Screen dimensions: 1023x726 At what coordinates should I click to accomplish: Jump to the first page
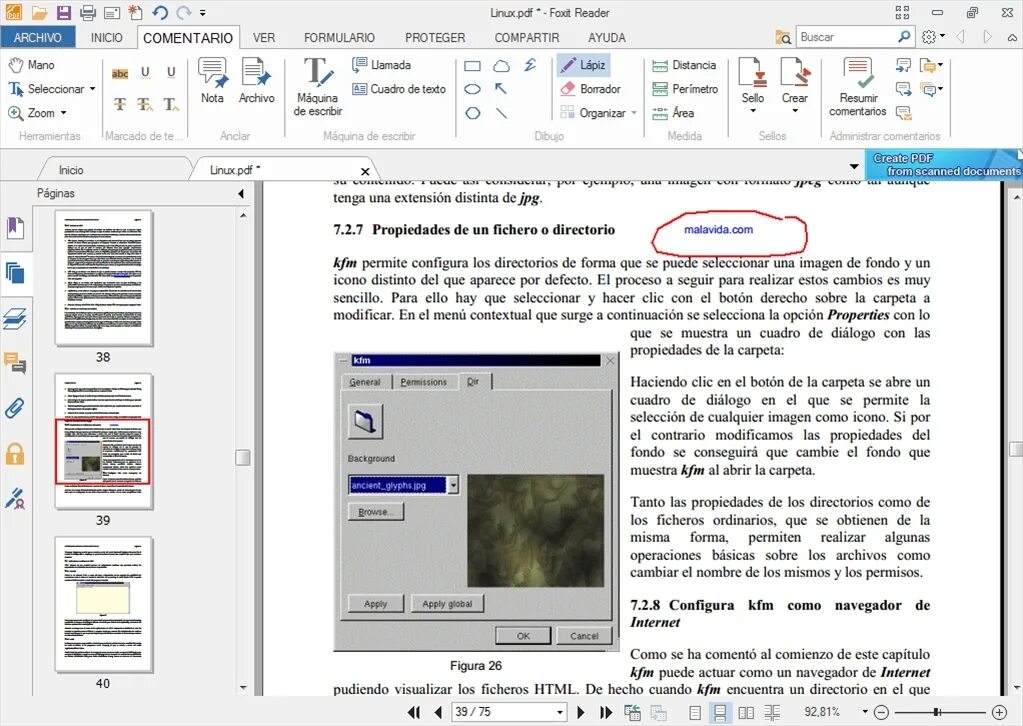tap(414, 712)
